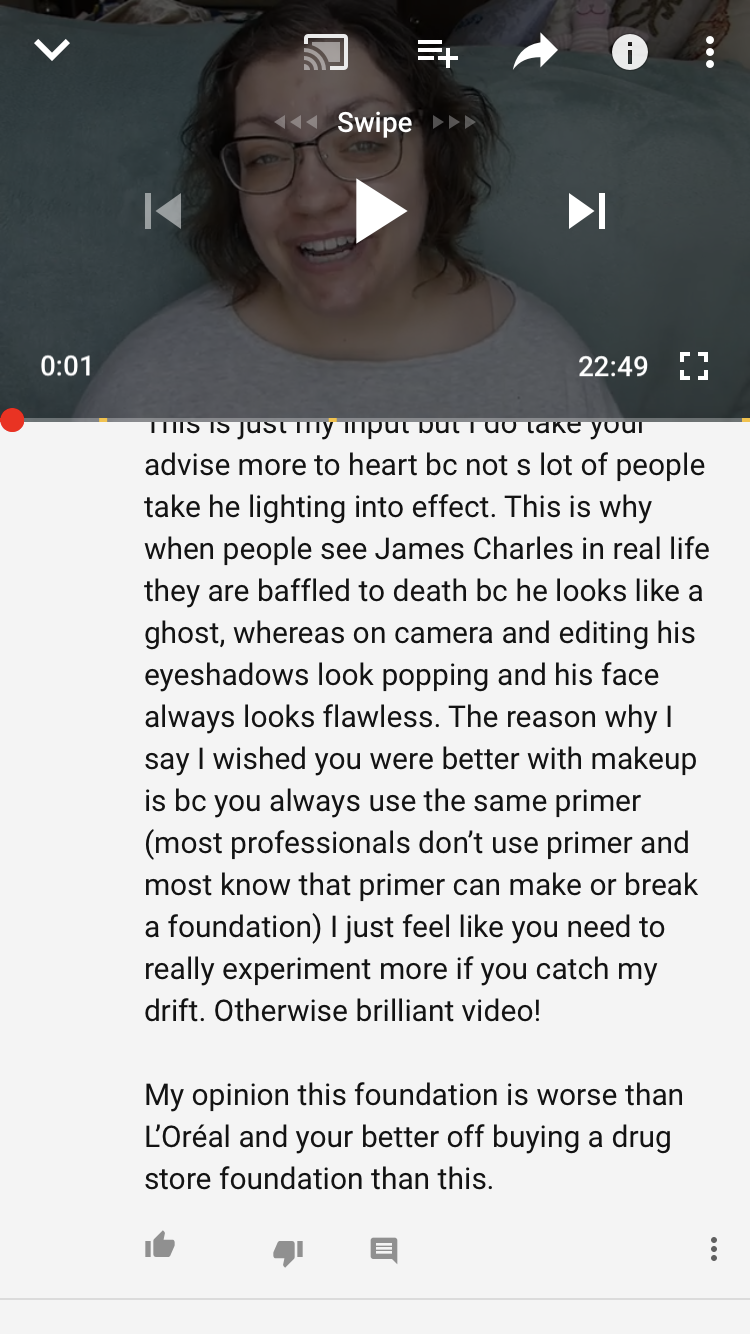Share the video with arrow icon

point(535,52)
